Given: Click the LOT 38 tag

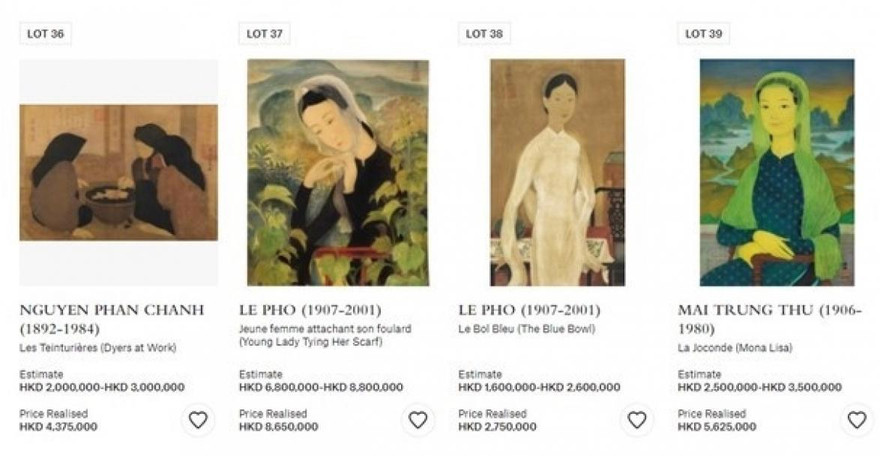Looking at the screenshot, I should 484,34.
